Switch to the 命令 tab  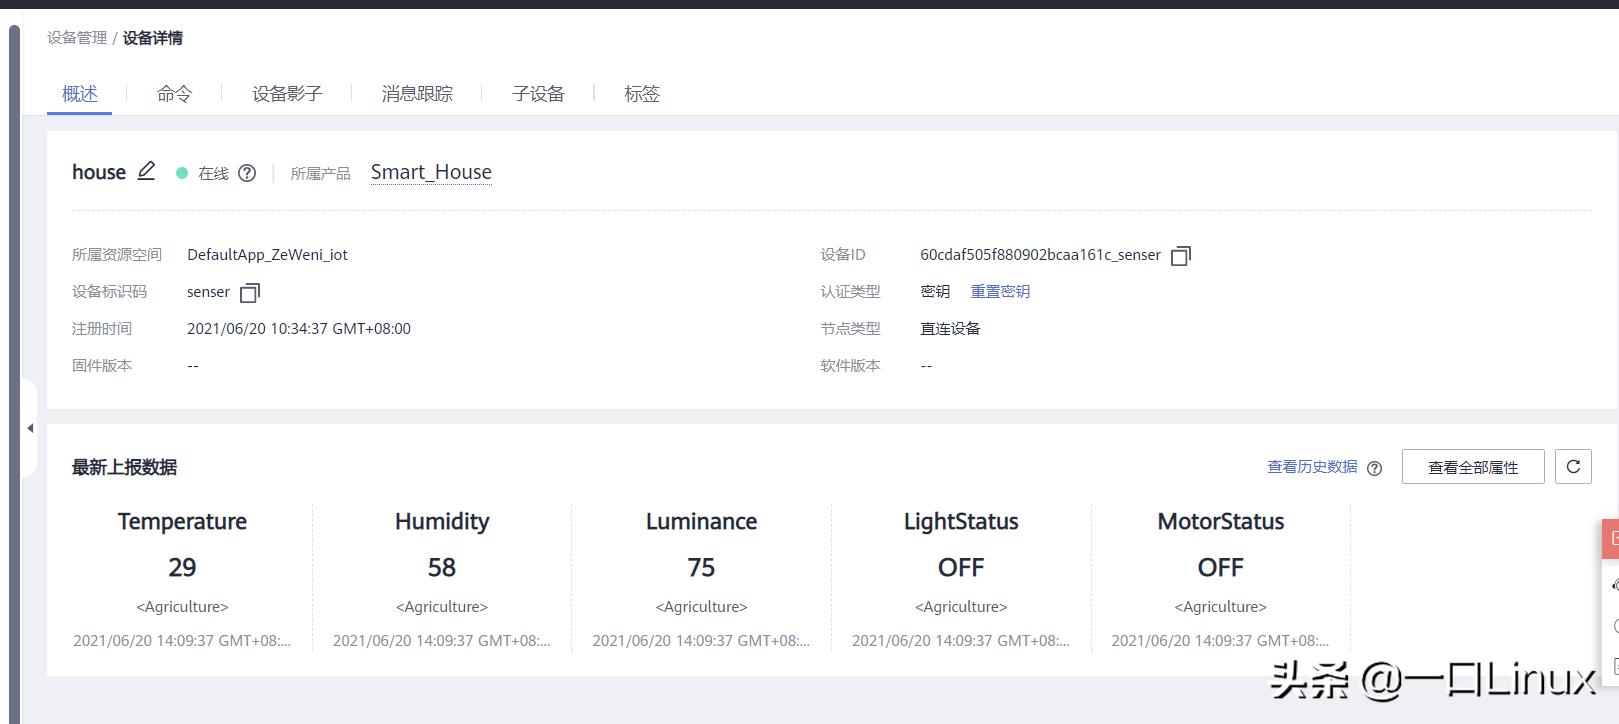(174, 94)
